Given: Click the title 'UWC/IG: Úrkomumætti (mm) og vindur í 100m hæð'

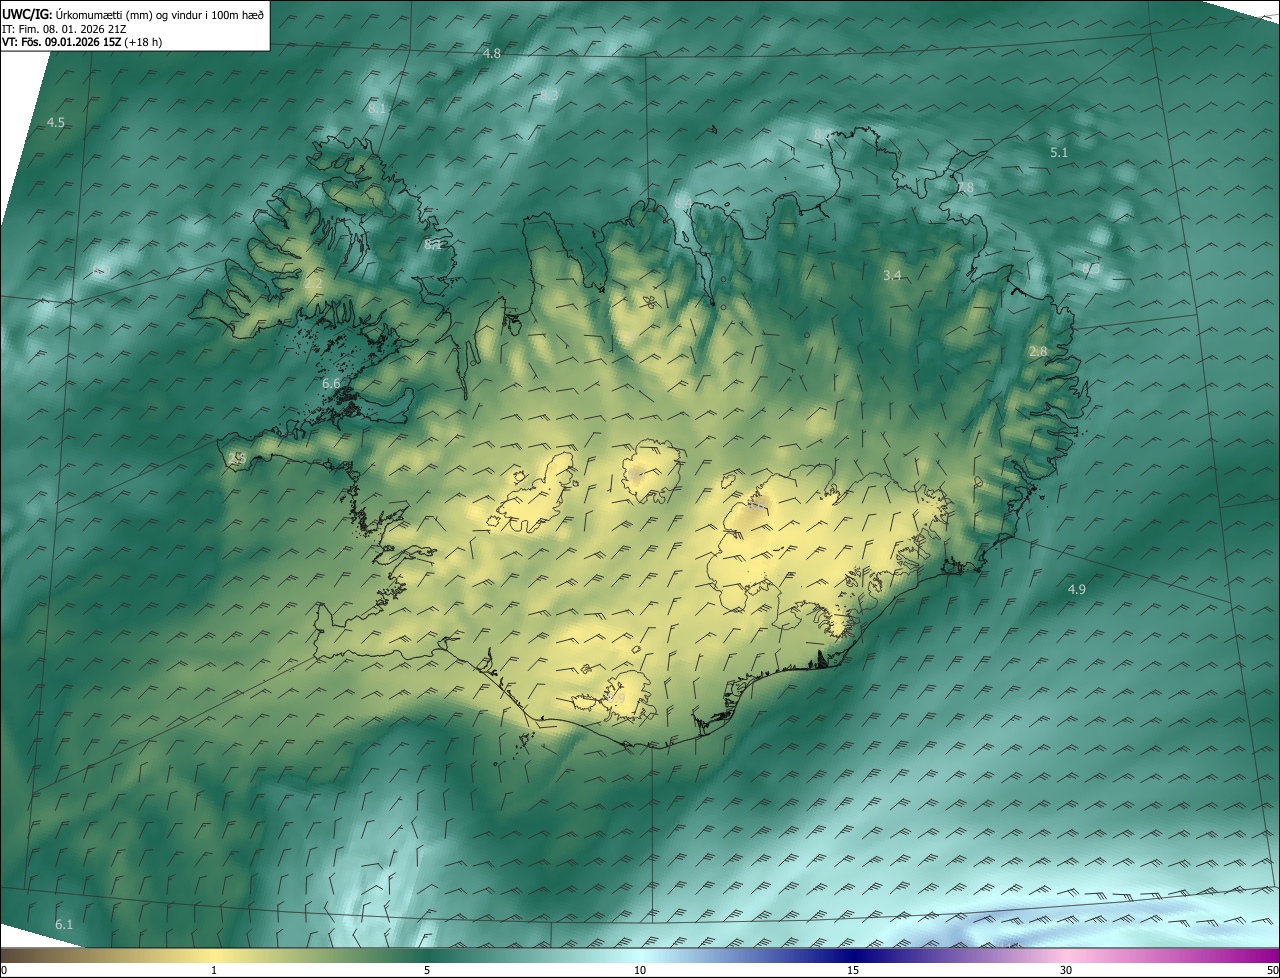Looking at the screenshot, I should [133, 14].
